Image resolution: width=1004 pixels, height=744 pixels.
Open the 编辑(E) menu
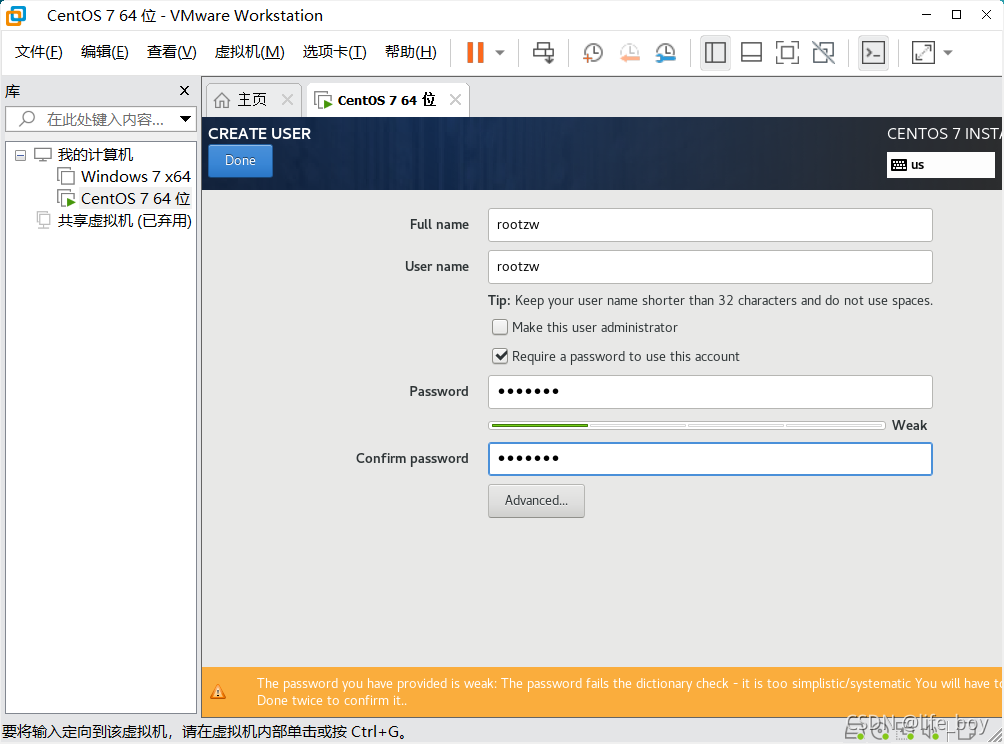(104, 52)
